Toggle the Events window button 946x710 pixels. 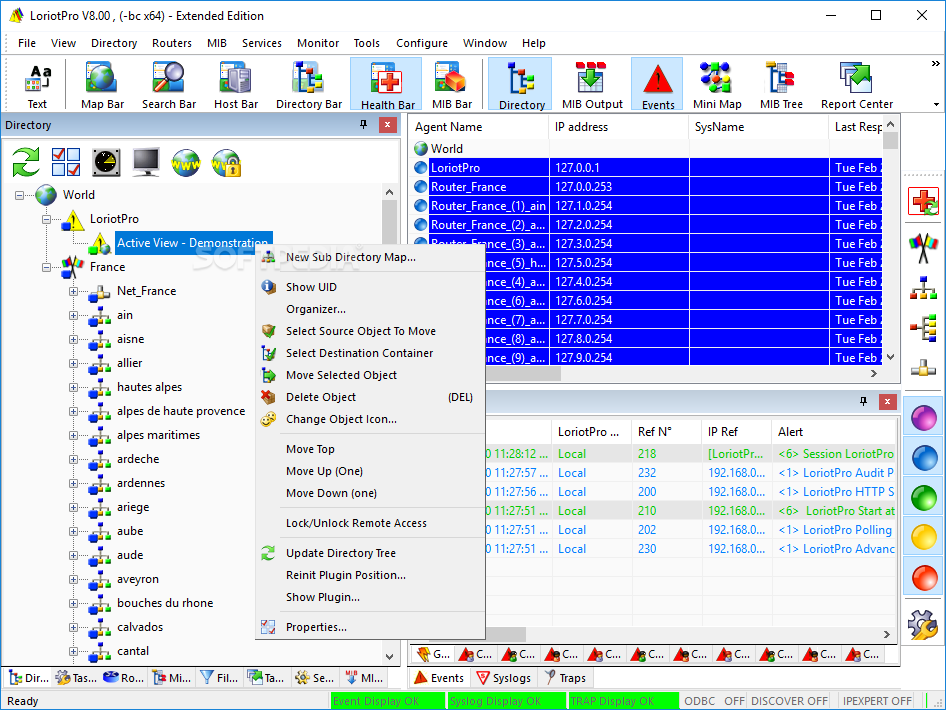tap(658, 86)
